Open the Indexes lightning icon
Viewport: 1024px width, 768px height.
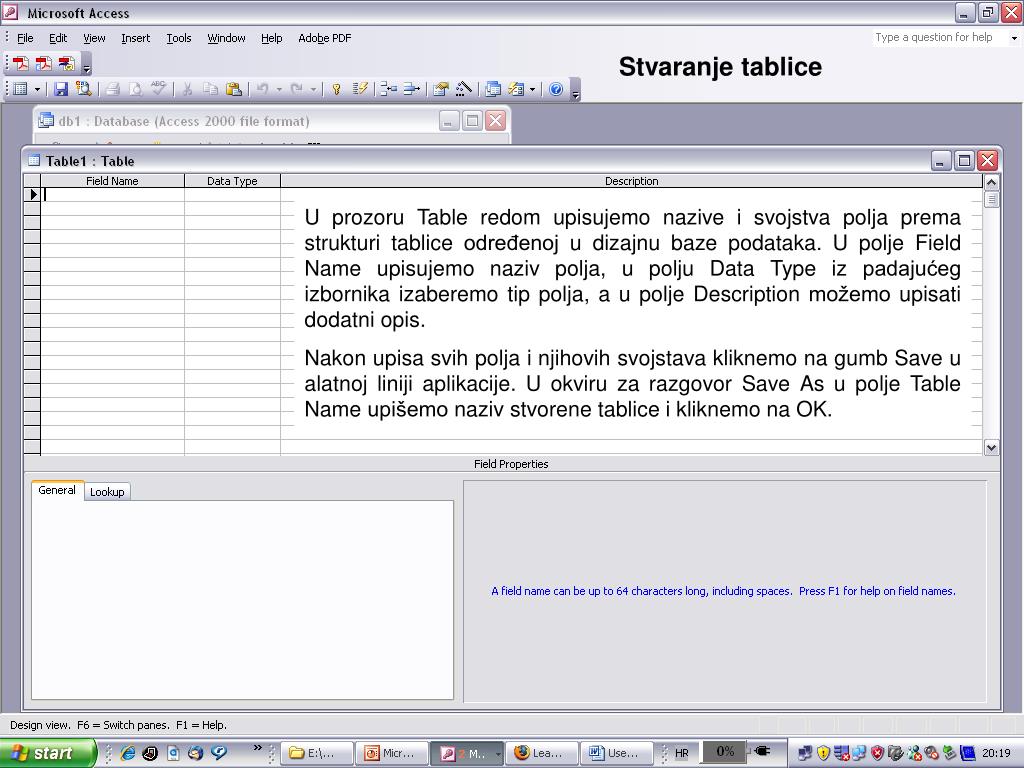coord(359,89)
